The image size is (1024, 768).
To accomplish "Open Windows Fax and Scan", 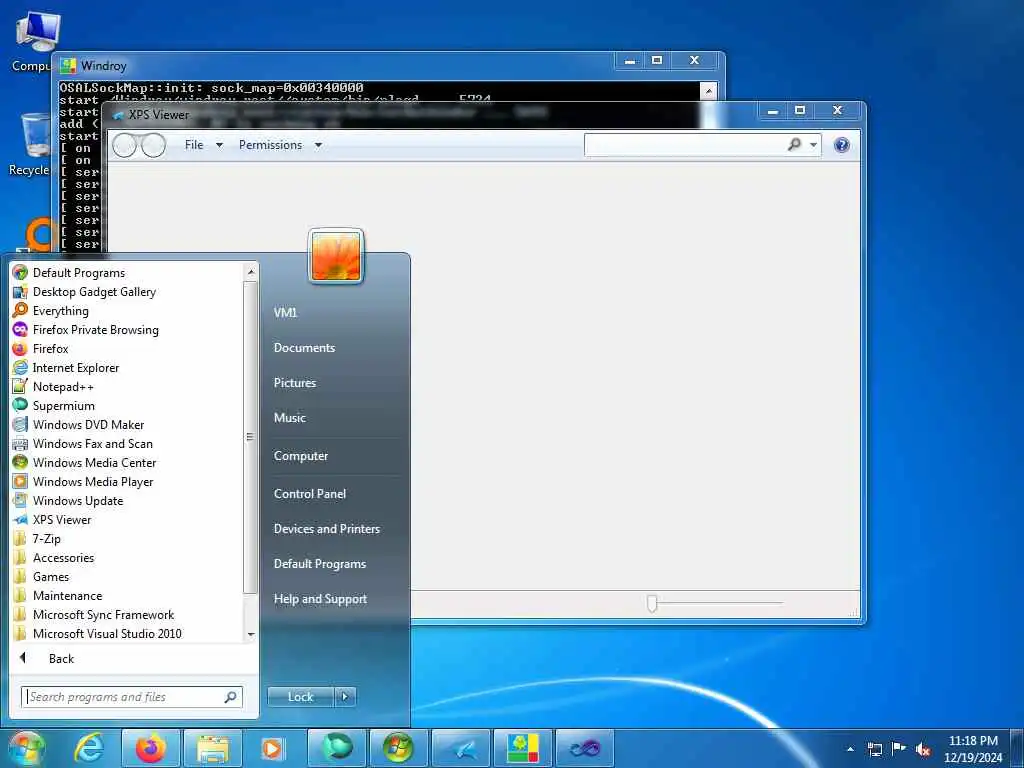I will pyautogui.click(x=83, y=443).
